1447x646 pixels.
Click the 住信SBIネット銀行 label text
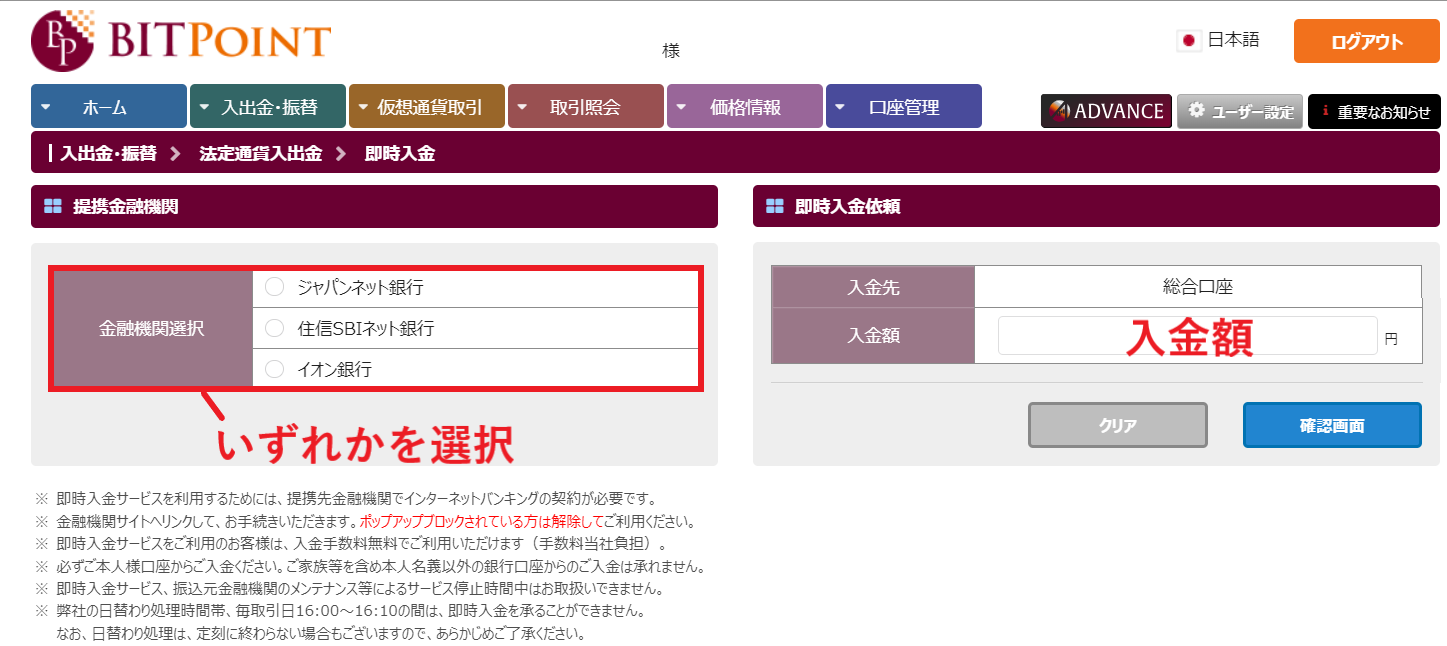pos(366,328)
